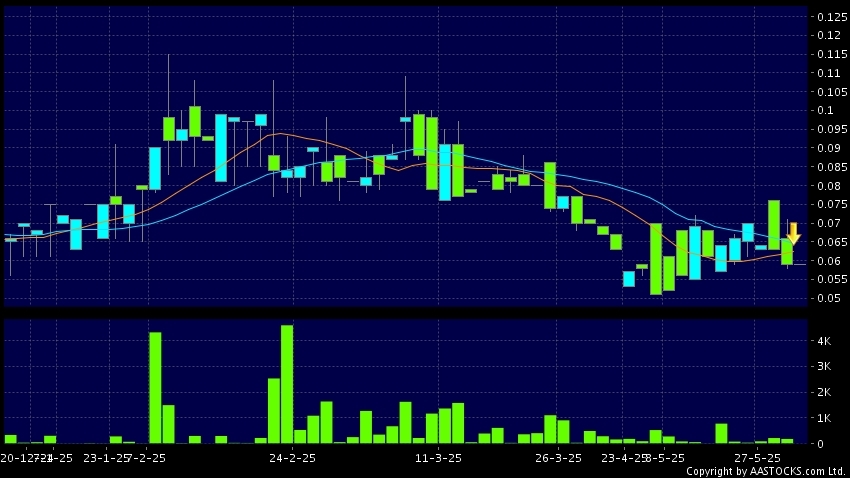Select the 0.08 price axis label
This screenshot has width=850, height=478.
(829, 186)
